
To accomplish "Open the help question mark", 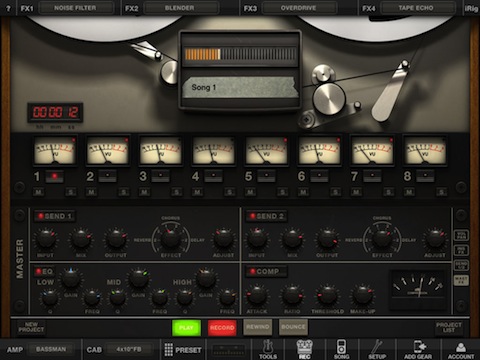I will (8, 8).
